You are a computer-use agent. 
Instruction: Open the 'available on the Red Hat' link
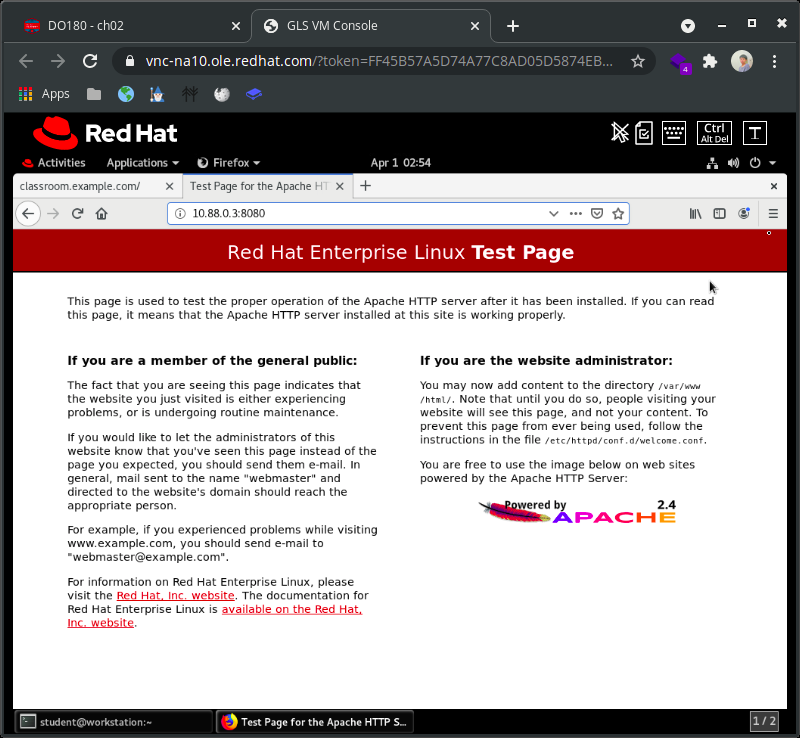click(292, 609)
